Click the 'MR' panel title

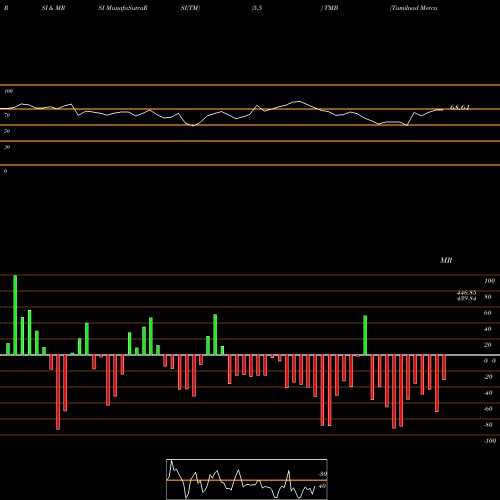(x=446, y=260)
